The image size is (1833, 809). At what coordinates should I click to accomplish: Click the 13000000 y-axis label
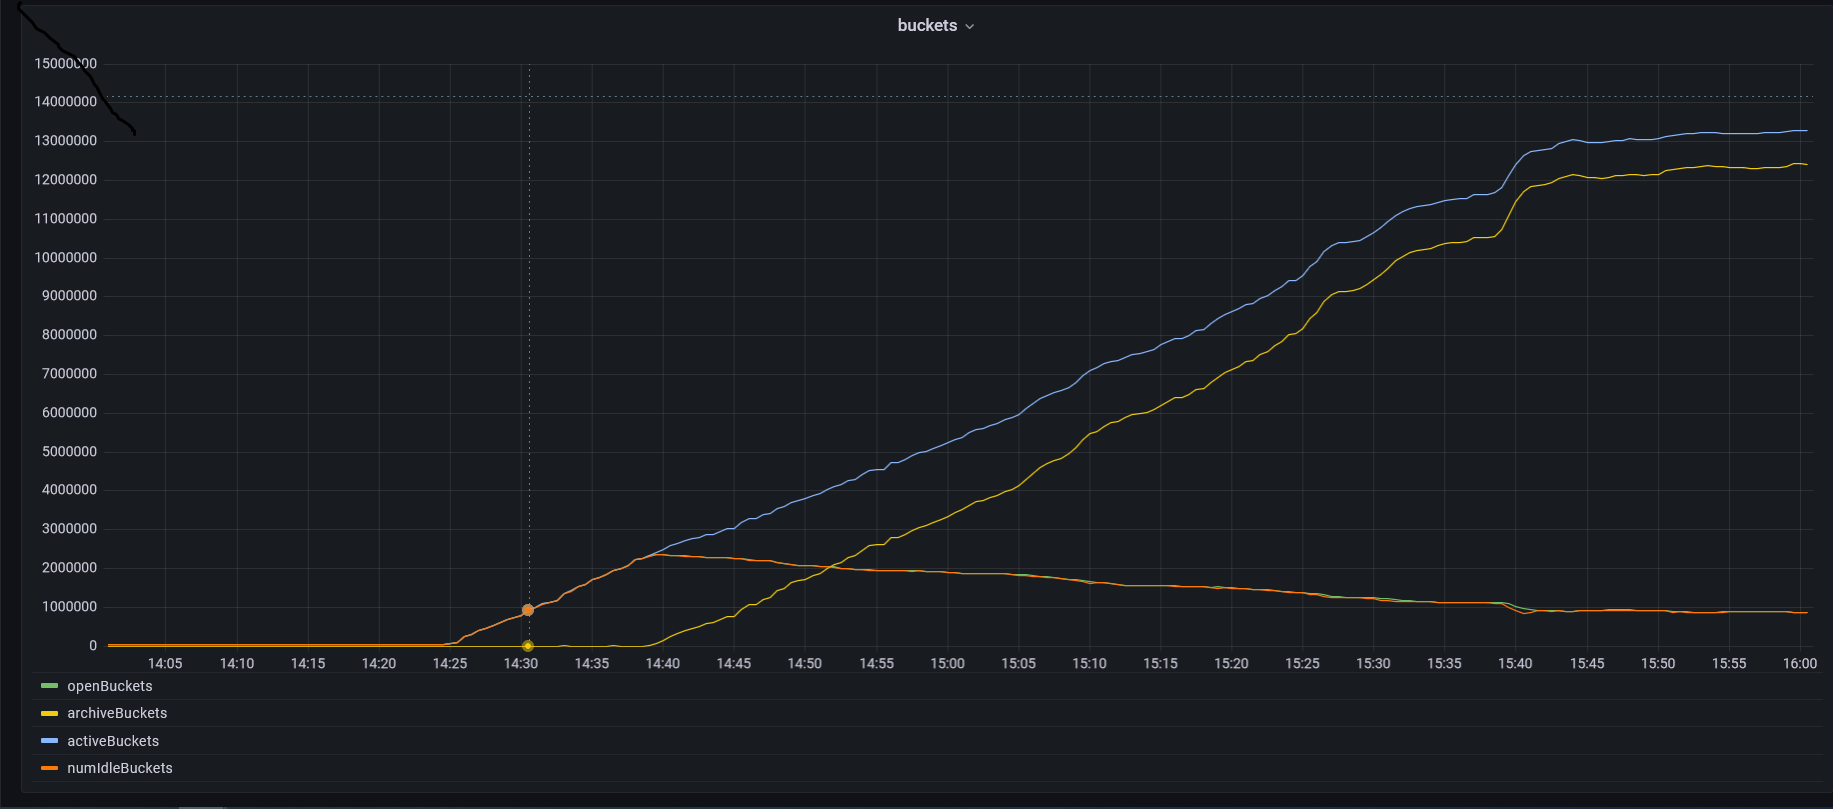[x=66, y=141]
